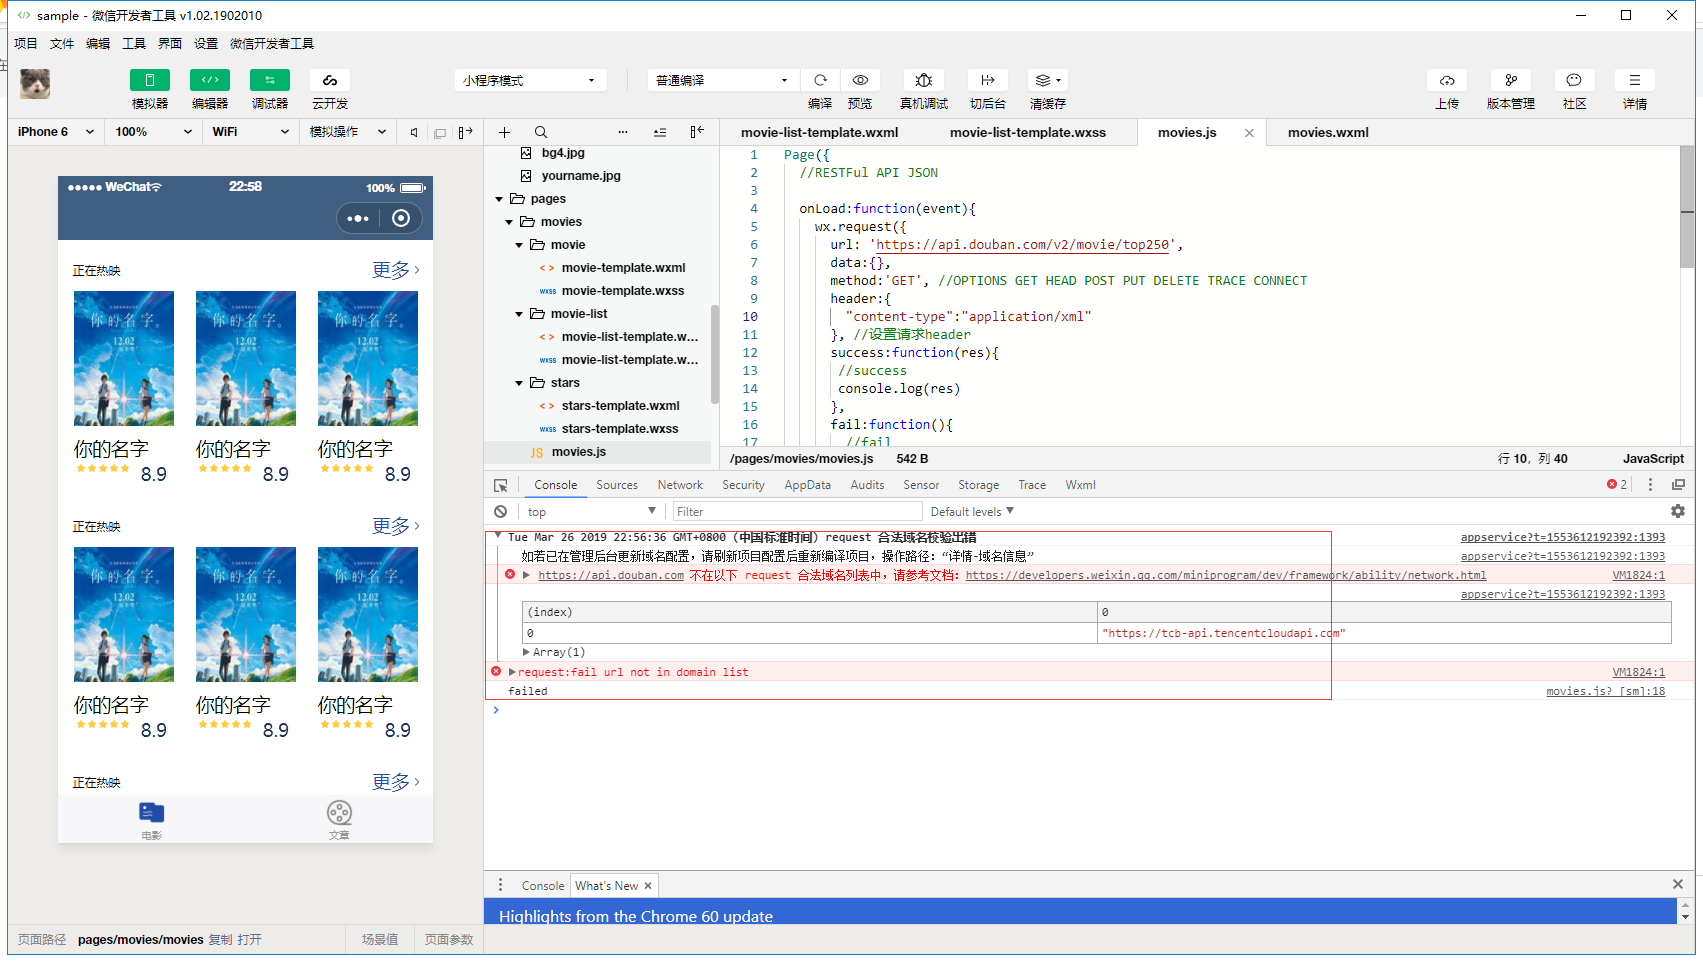The width and height of the screenshot is (1703, 962).
Task: Click the compile refresh icon
Action: 820,80
